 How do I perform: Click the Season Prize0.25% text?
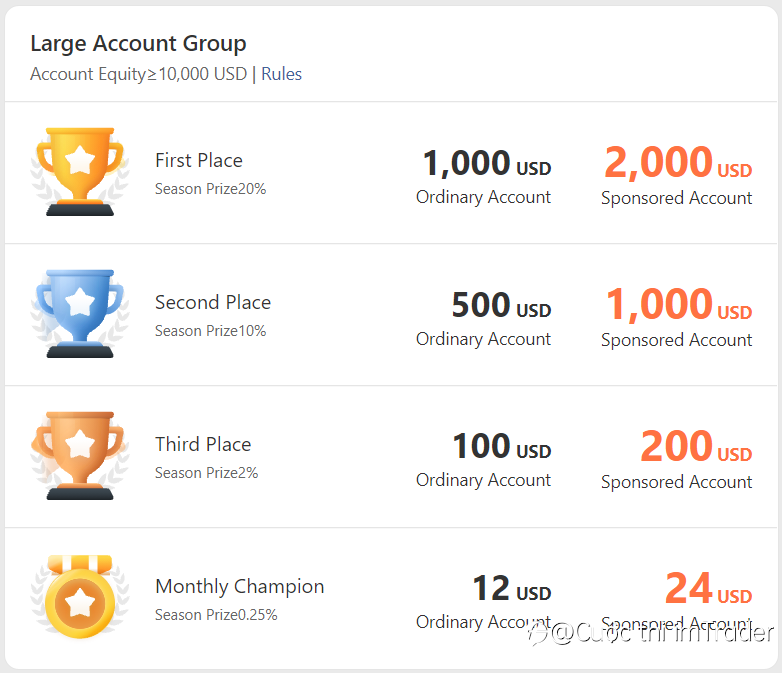(x=216, y=615)
